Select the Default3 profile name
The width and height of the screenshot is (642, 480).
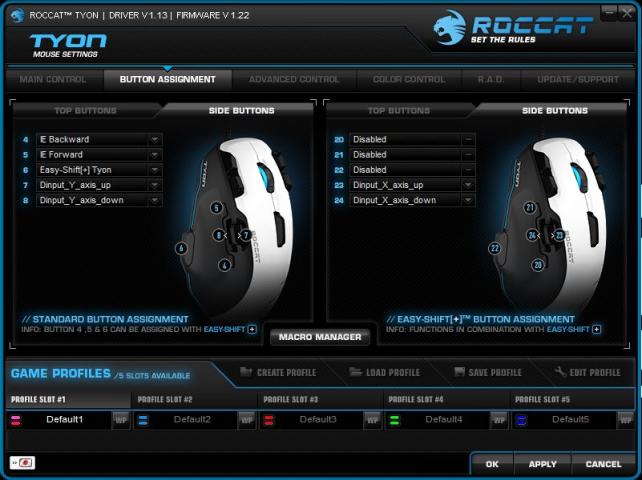point(318,419)
